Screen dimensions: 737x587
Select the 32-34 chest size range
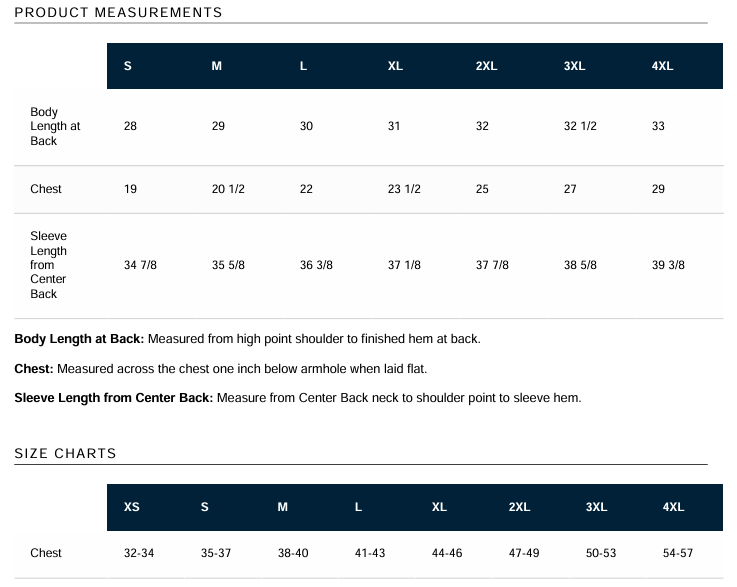tap(139, 553)
